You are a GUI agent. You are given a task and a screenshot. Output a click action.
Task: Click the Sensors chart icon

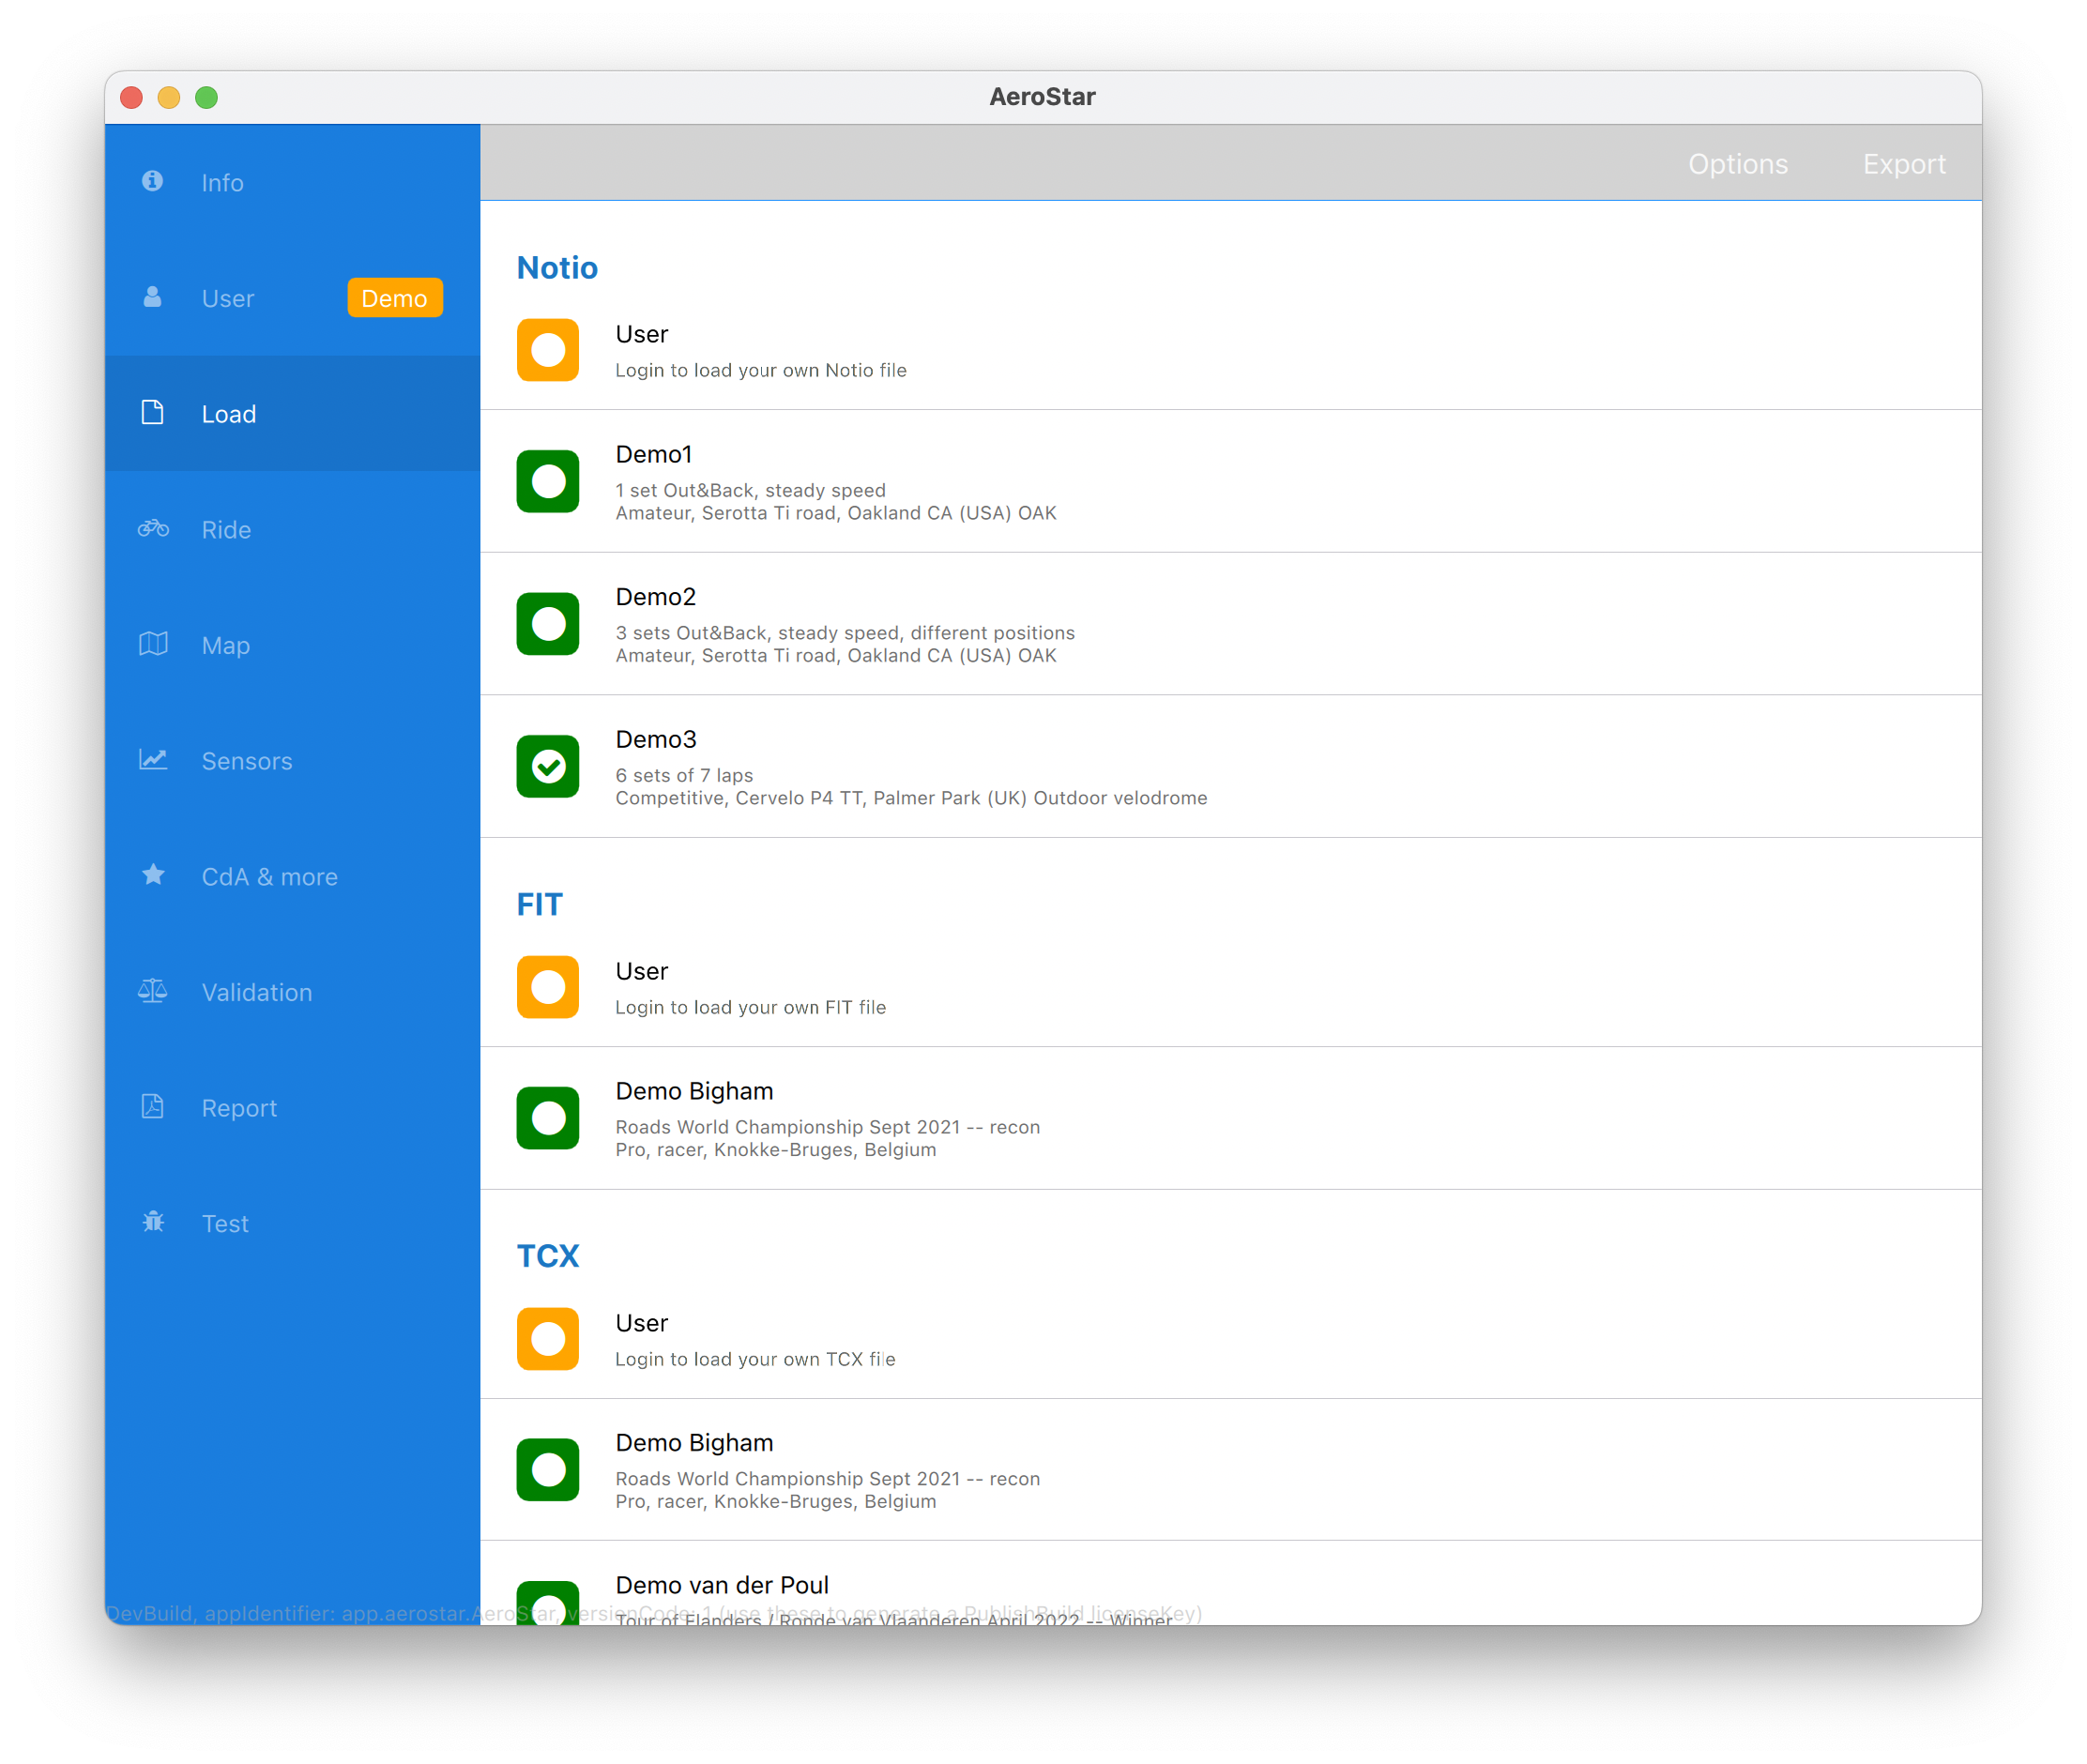[x=153, y=760]
